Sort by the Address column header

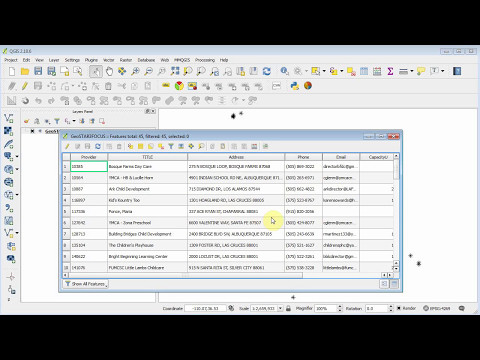(236, 157)
